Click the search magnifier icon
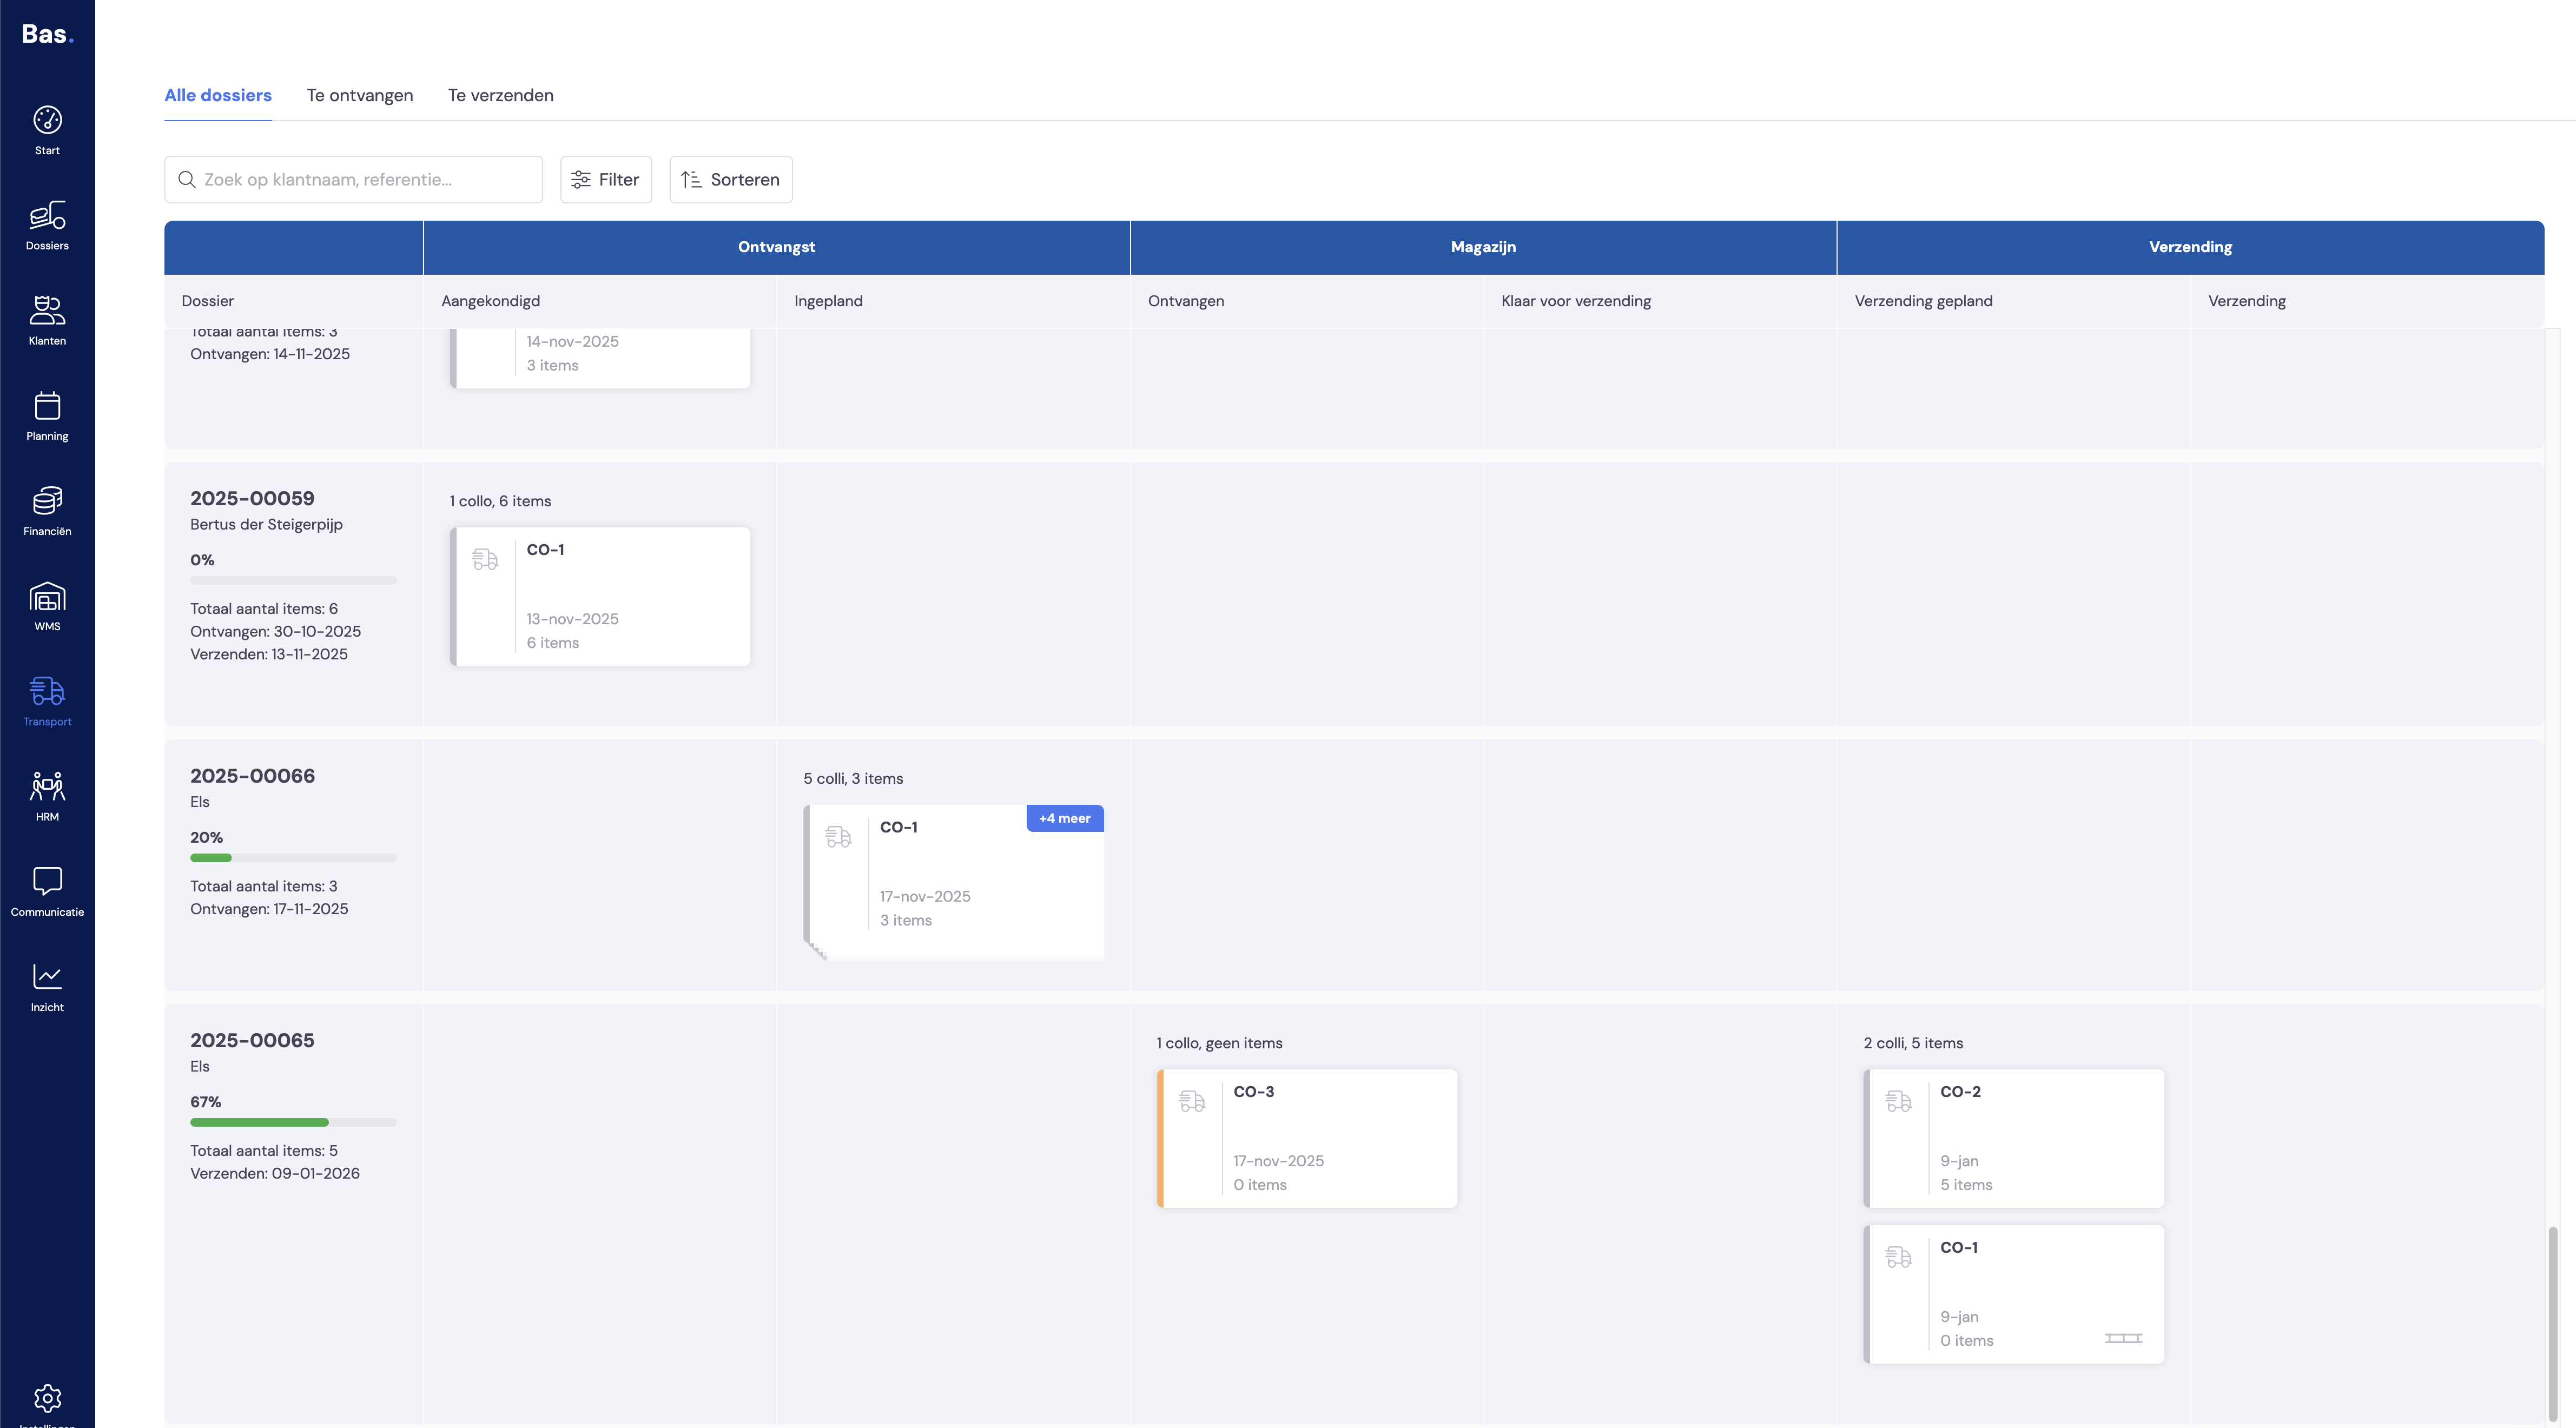Viewport: 2576px width, 1428px height. 186,179
